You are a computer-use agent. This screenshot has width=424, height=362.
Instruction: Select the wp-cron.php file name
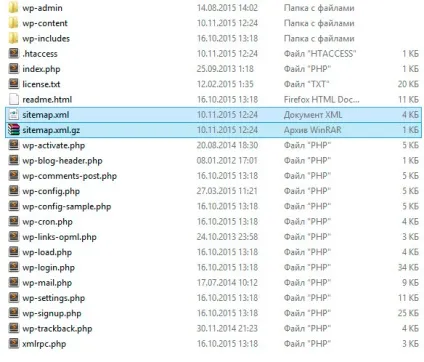click(47, 222)
